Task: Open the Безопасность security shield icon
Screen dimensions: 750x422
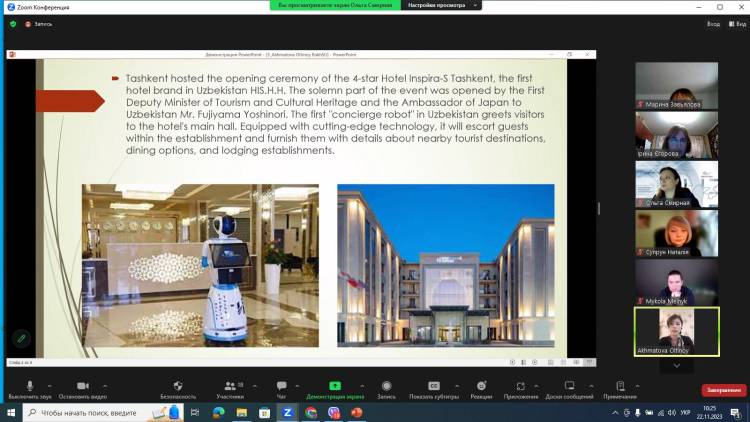Action: (177, 386)
